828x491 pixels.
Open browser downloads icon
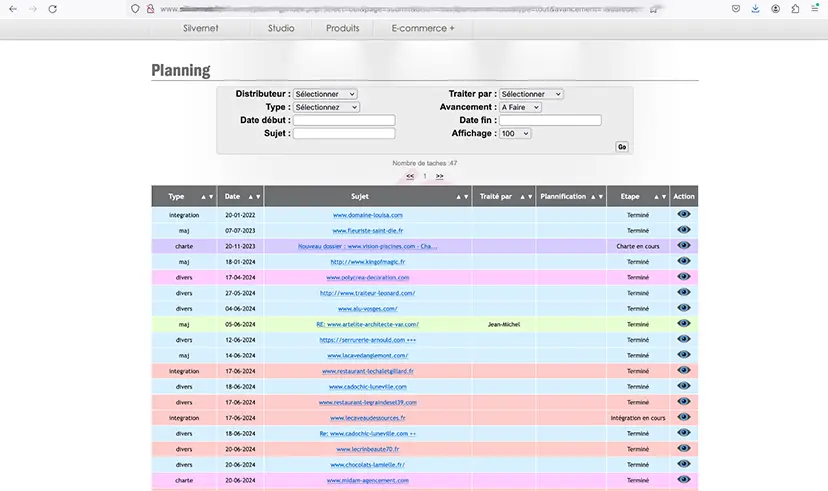[x=755, y=9]
